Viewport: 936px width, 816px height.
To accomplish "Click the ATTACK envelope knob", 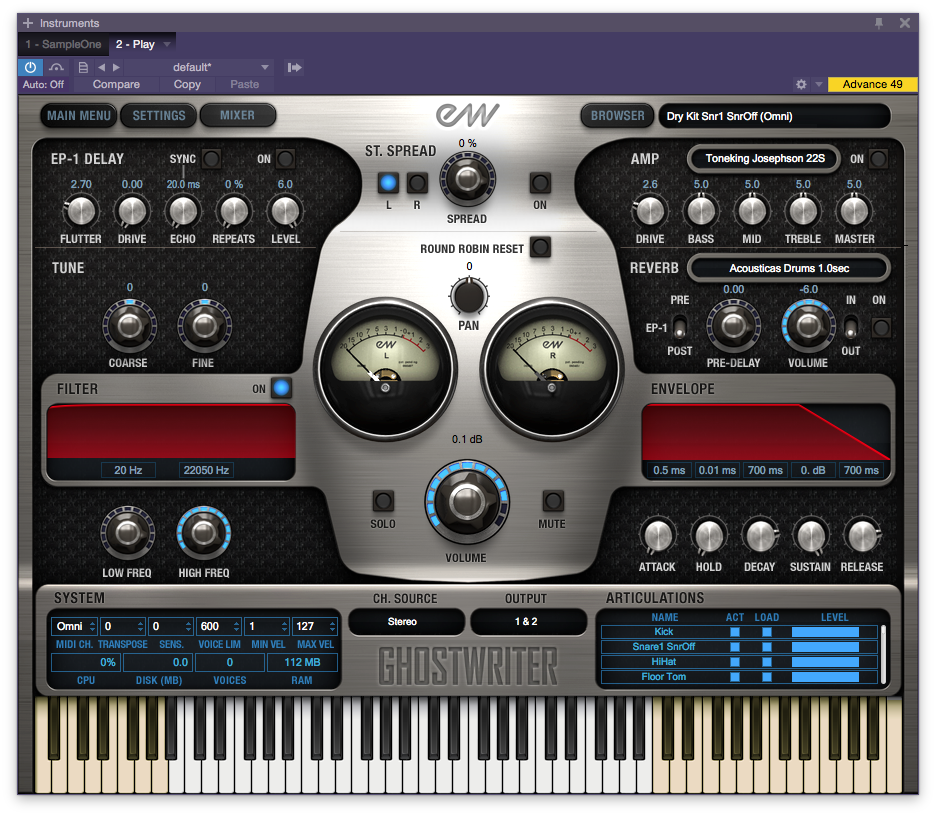I will [x=657, y=536].
